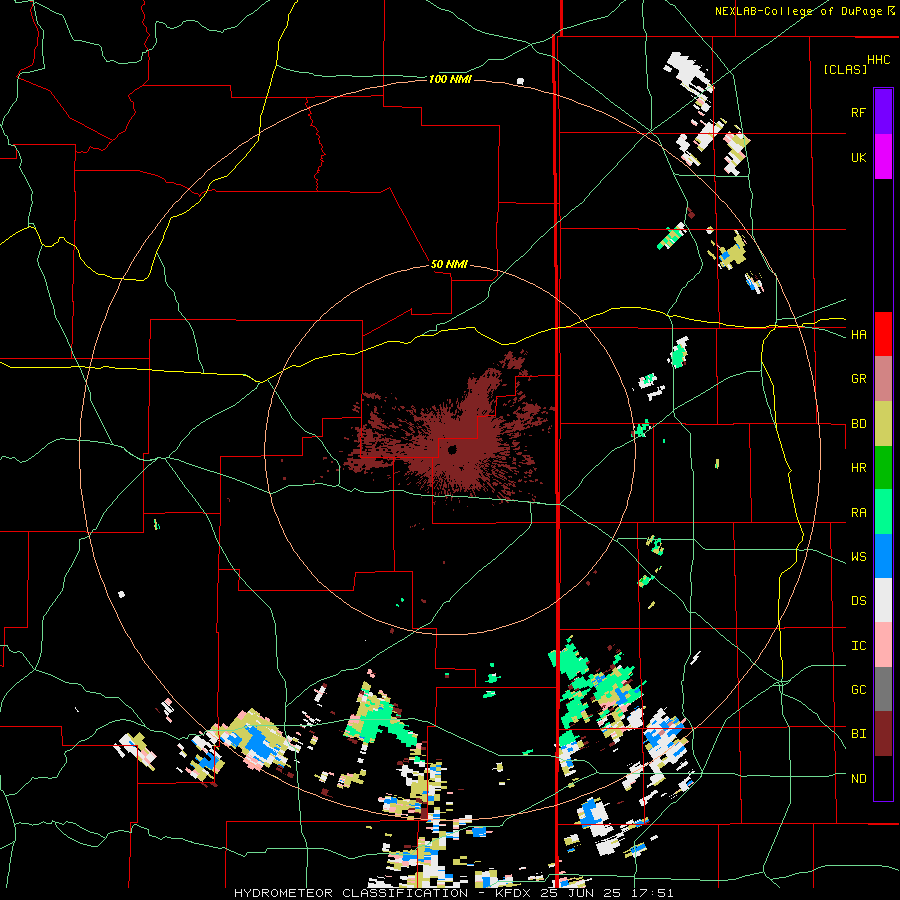
Task: Click the DS white legend swatch
Action: click(883, 600)
